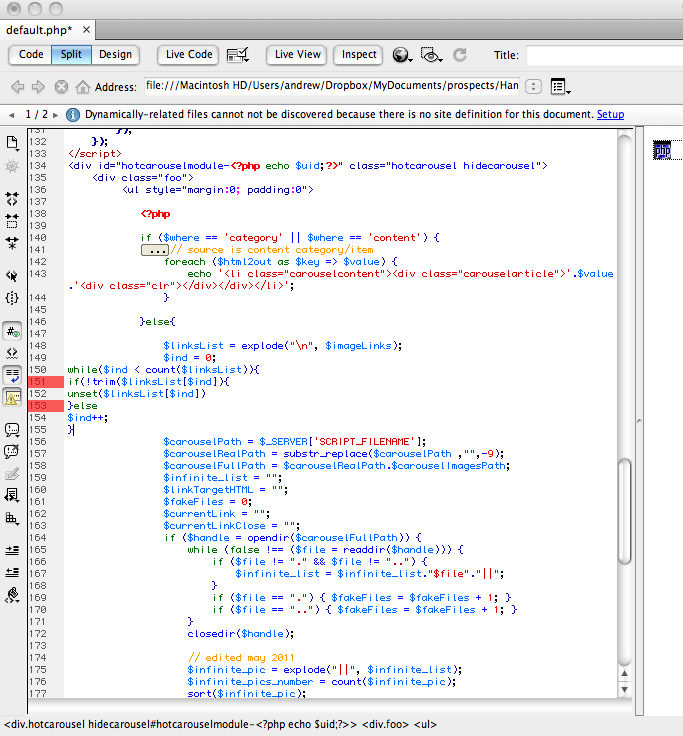
Task: Click the browser Forward arrow
Action: click(x=38, y=87)
